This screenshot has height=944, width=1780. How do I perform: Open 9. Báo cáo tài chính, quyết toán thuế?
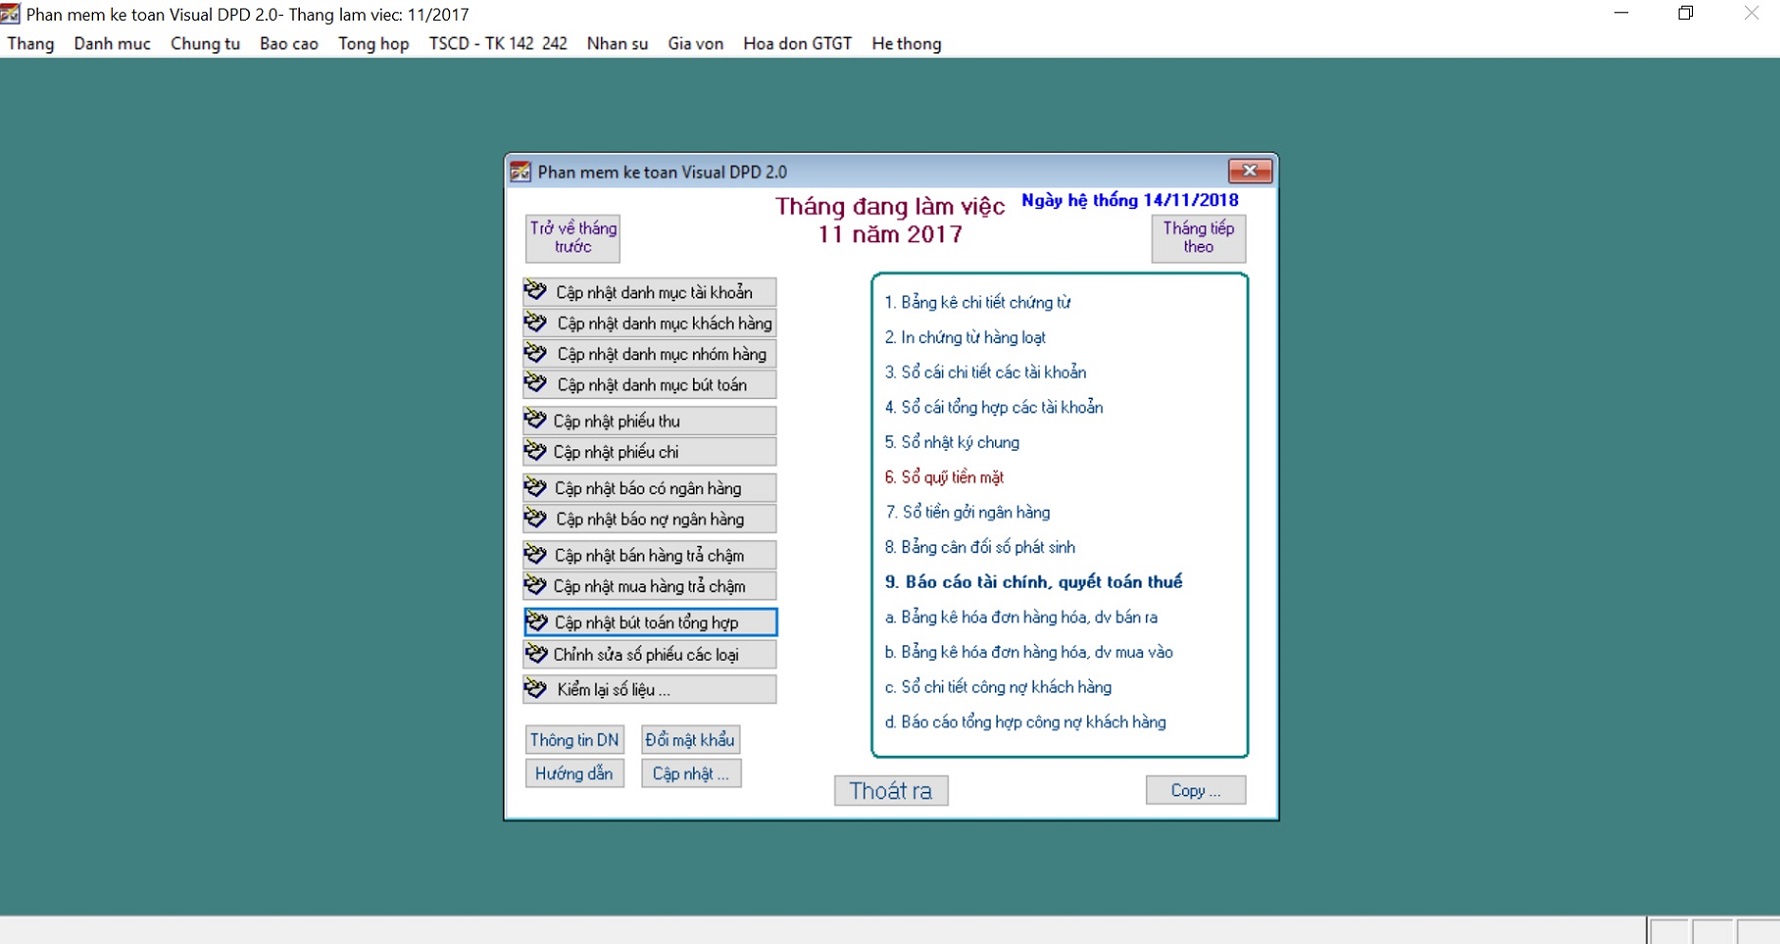tap(1033, 582)
